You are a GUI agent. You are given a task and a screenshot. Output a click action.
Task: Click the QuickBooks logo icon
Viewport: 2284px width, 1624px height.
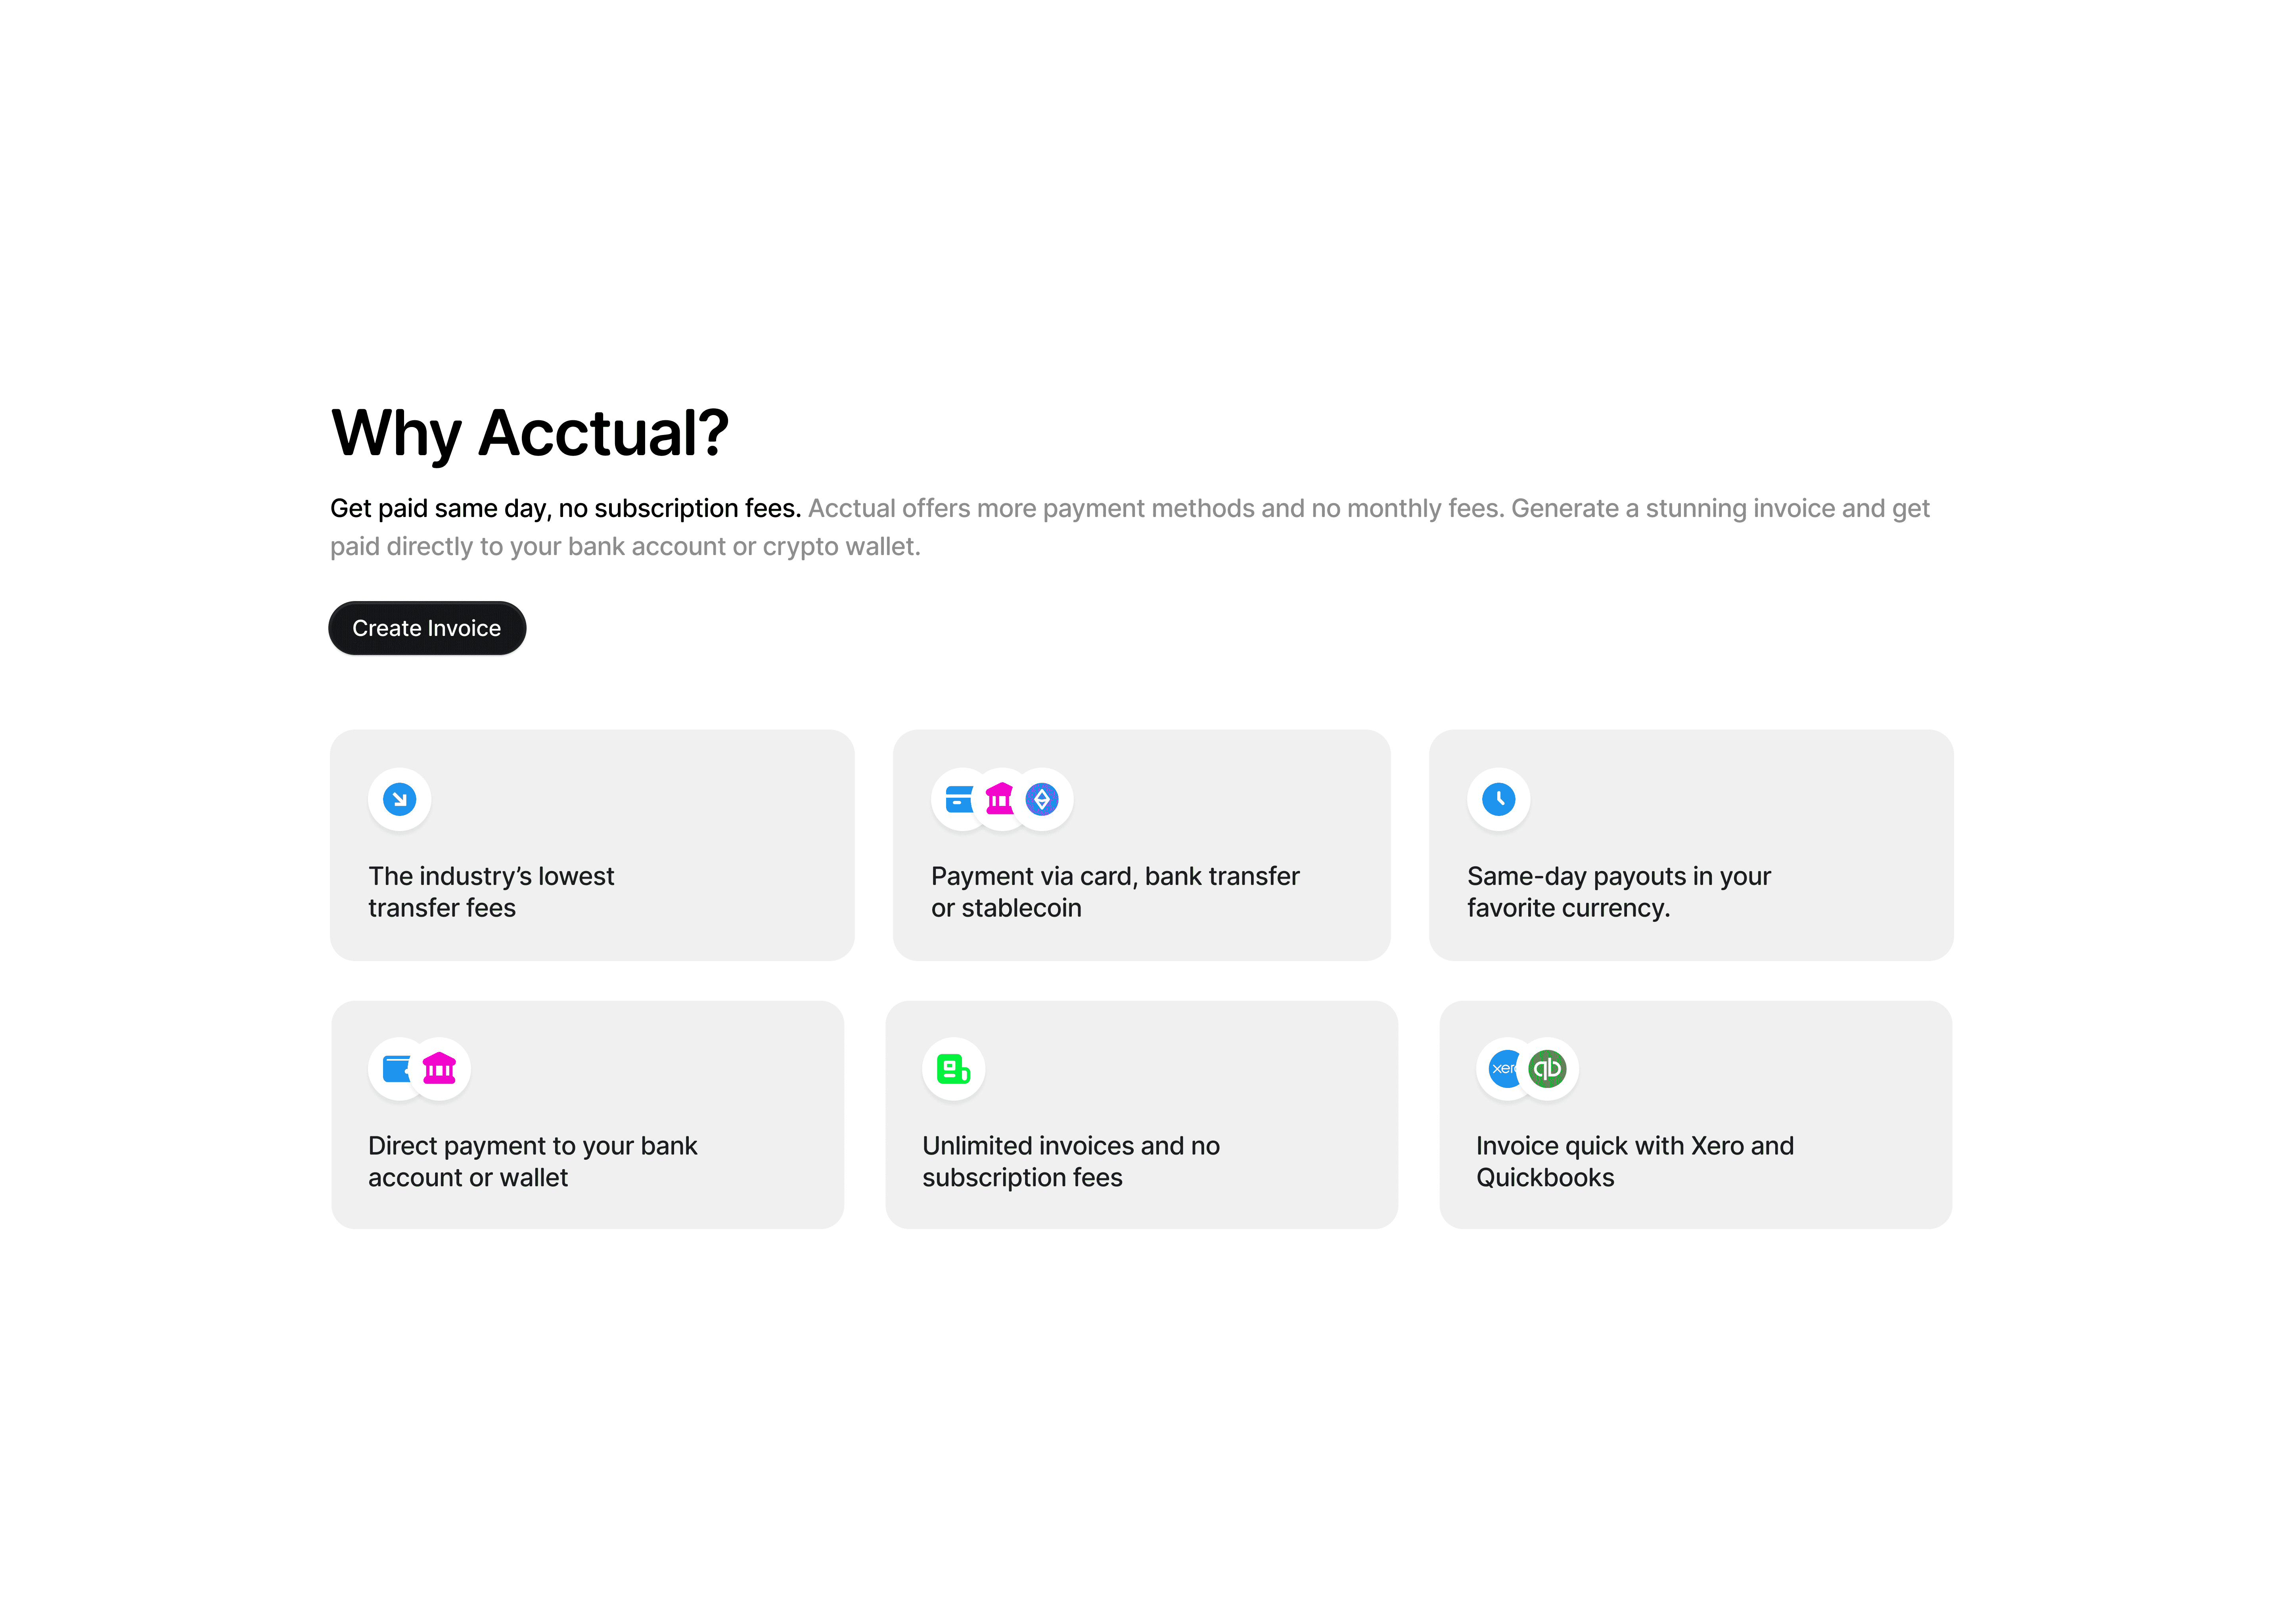click(1547, 1069)
